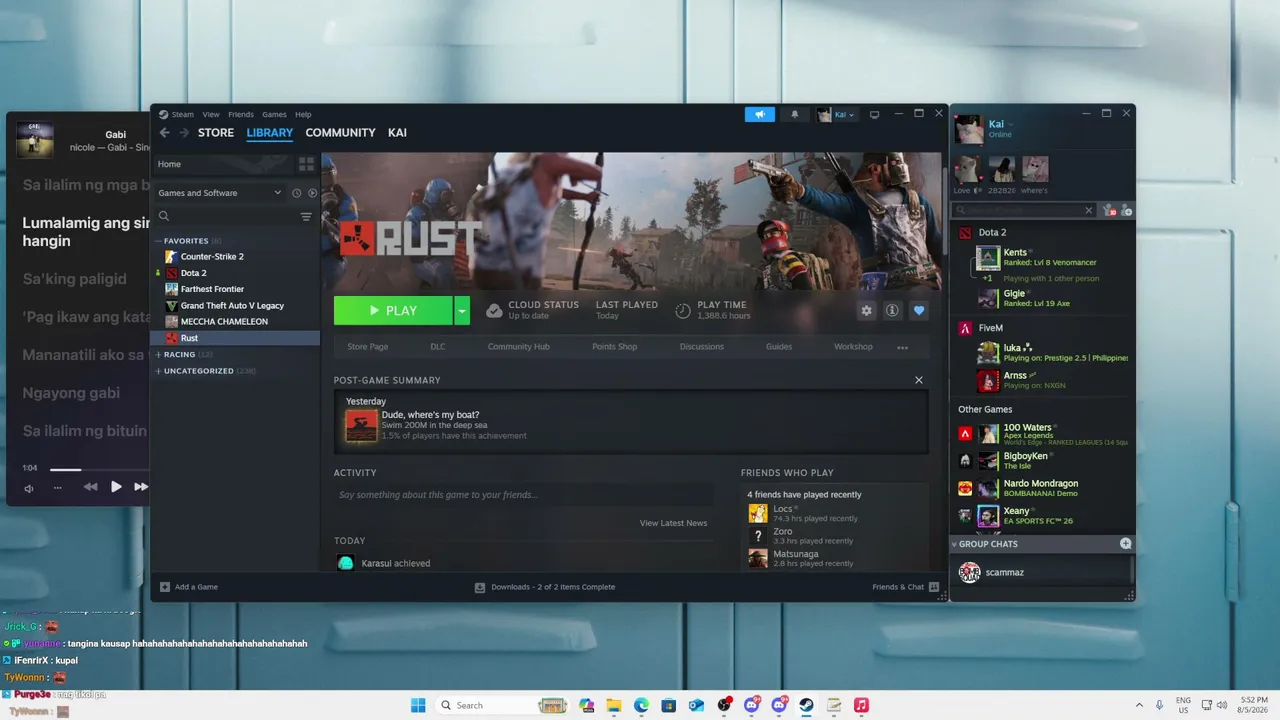The image size is (1280, 720).
Task: Play the song in music player
Action: coord(116,487)
